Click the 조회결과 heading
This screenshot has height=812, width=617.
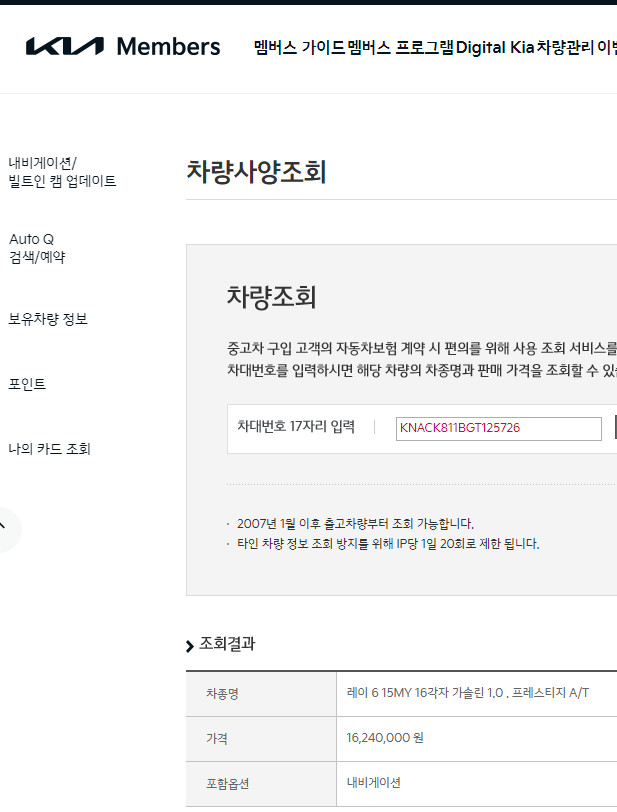coord(227,644)
